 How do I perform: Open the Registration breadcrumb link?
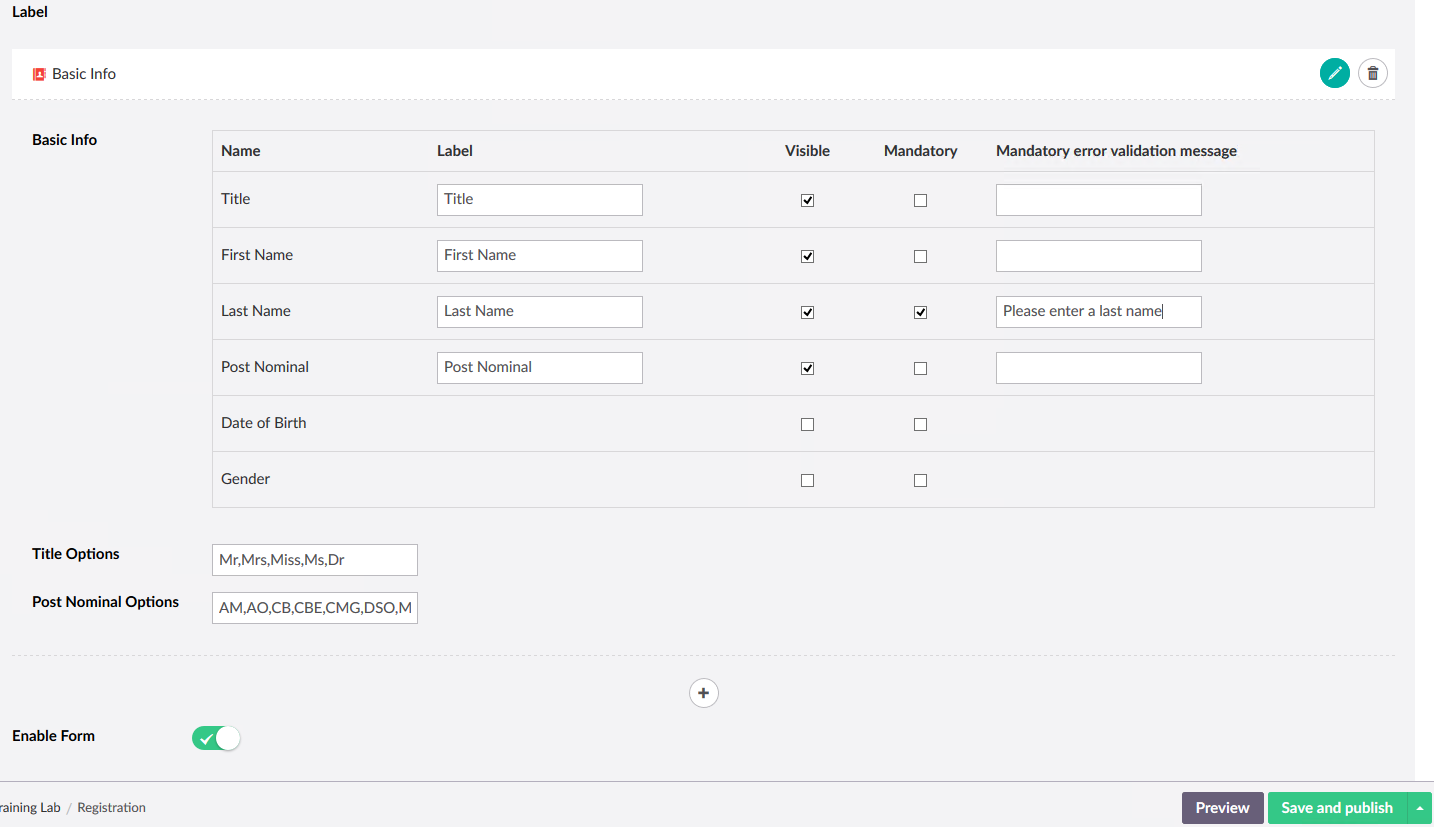[x=110, y=807]
